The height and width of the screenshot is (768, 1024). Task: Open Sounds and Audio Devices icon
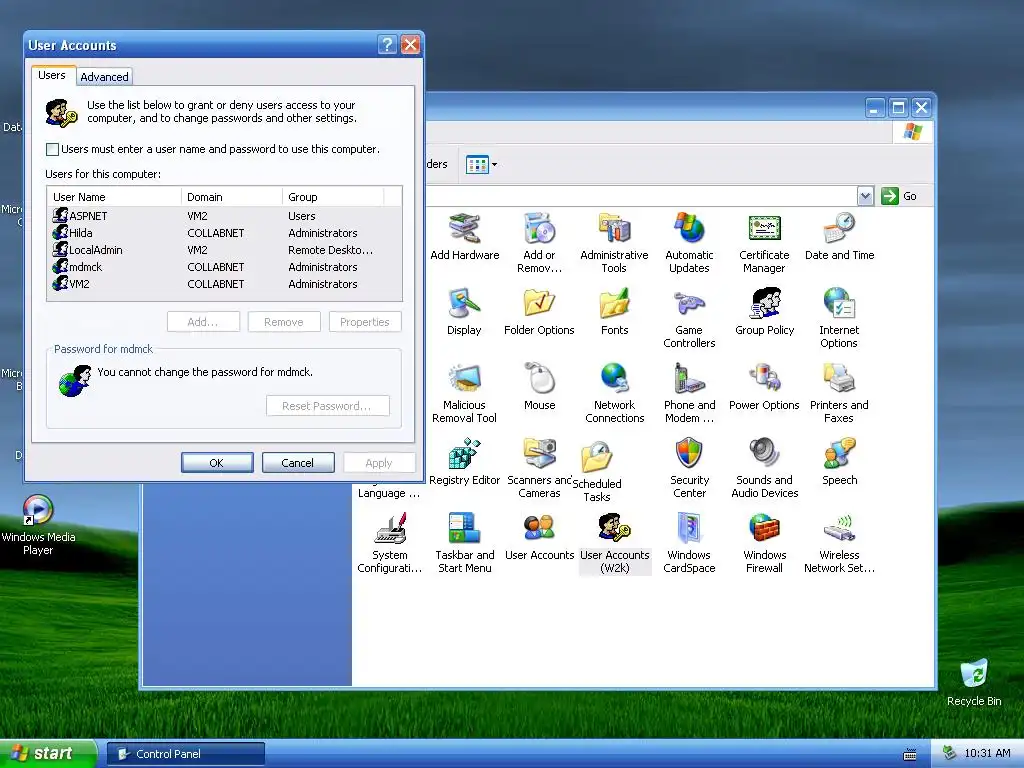764,468
